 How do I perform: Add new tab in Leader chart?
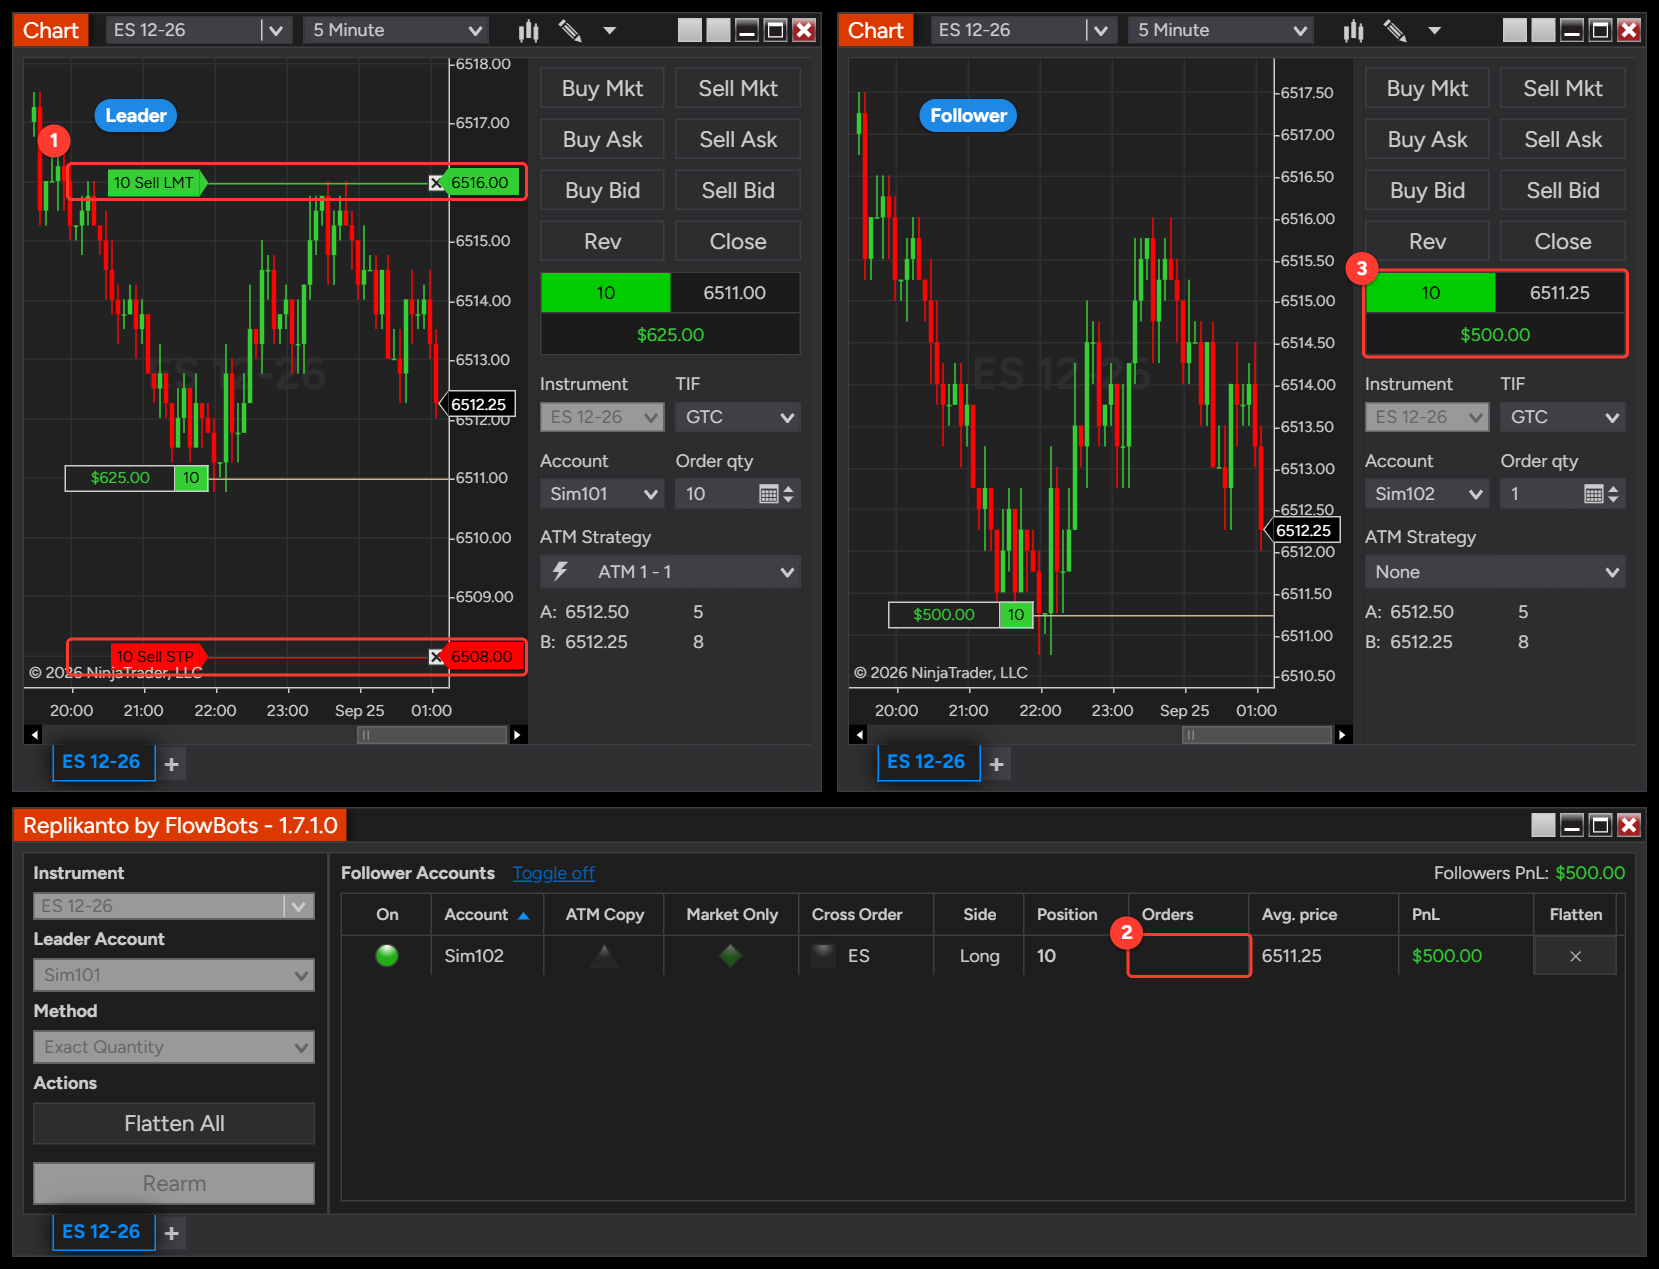(172, 765)
